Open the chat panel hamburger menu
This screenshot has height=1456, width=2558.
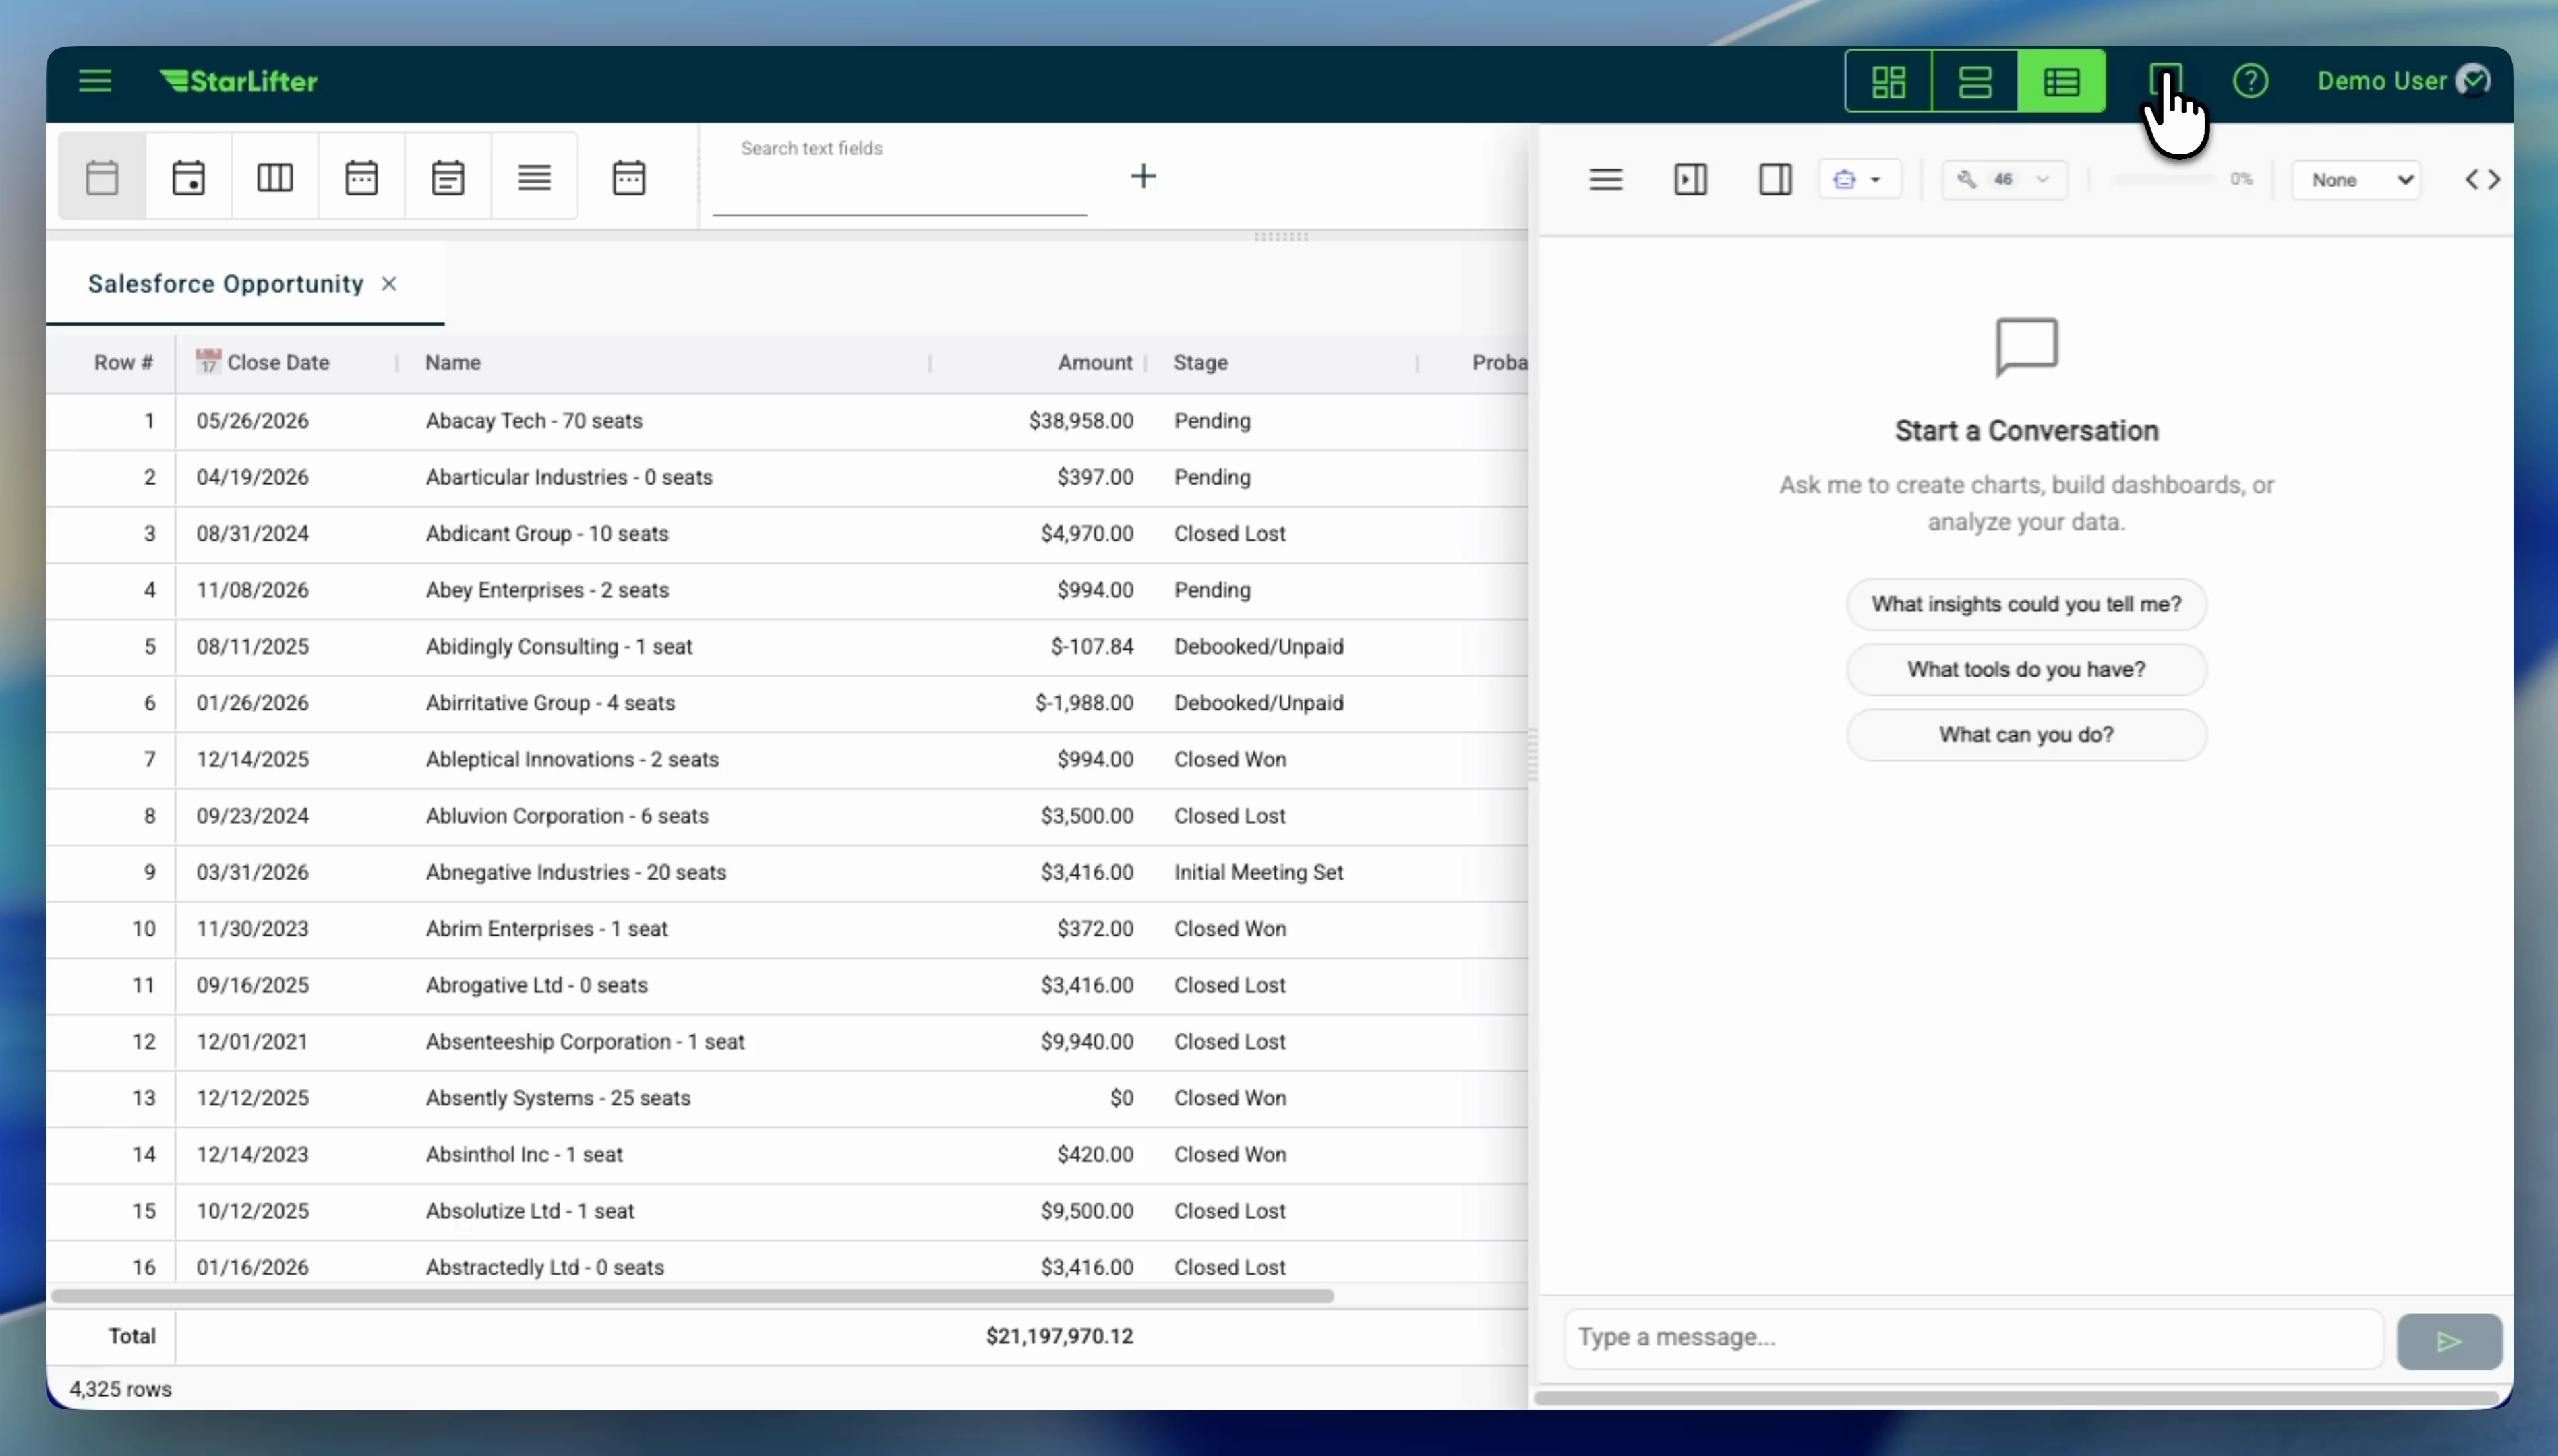click(1605, 180)
